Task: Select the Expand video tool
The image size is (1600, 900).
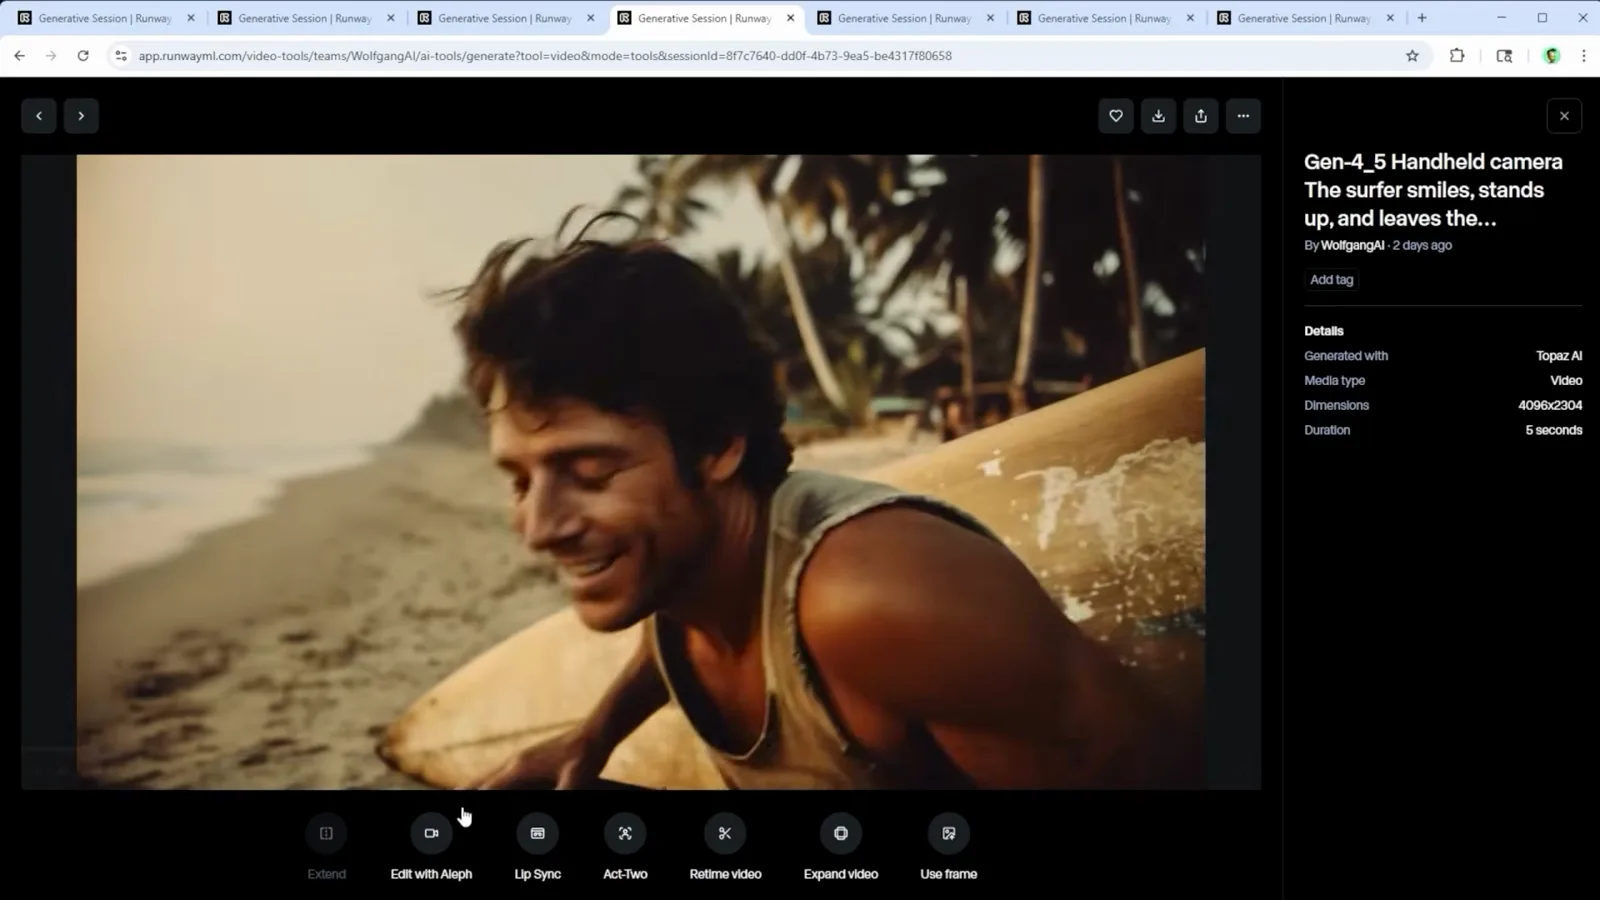Action: (x=841, y=833)
